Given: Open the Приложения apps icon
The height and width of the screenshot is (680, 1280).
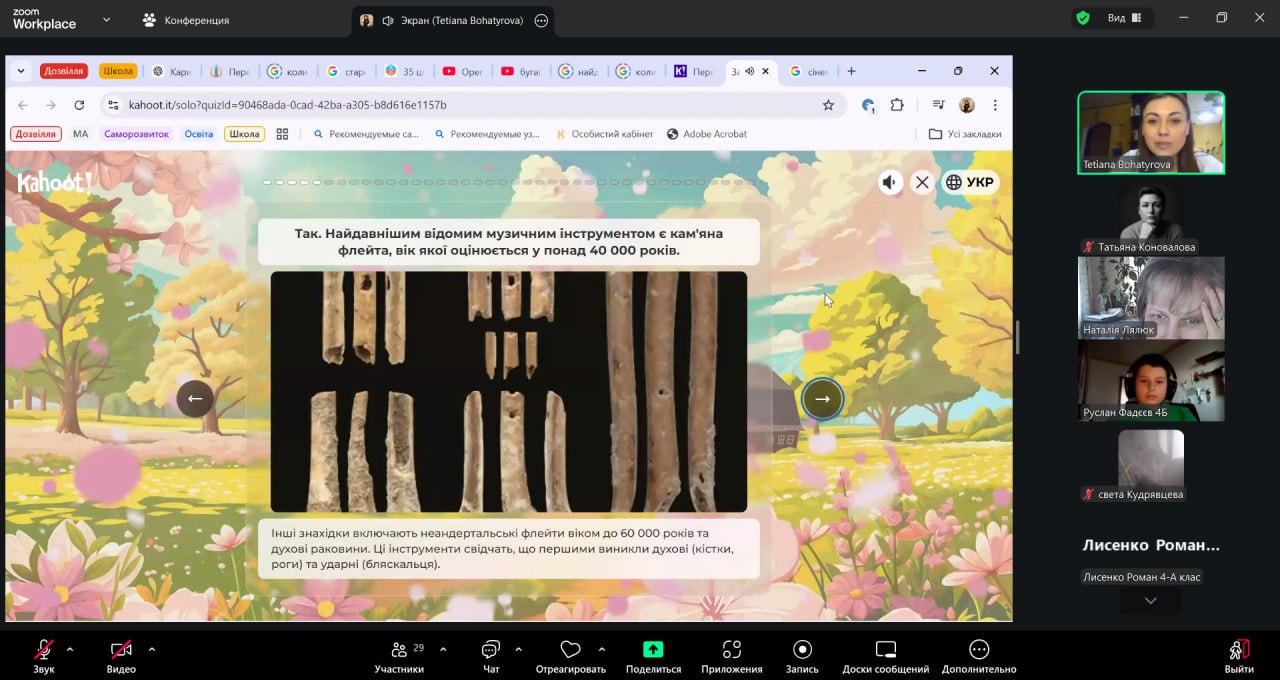Looking at the screenshot, I should point(731,650).
